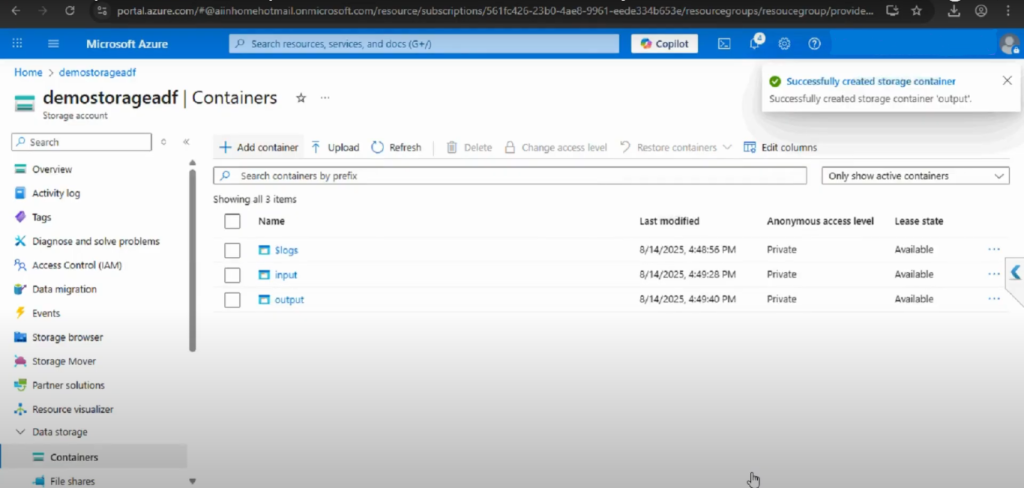The image size is (1024, 488).
Task: Check the input container checkbox
Action: [x=232, y=275]
